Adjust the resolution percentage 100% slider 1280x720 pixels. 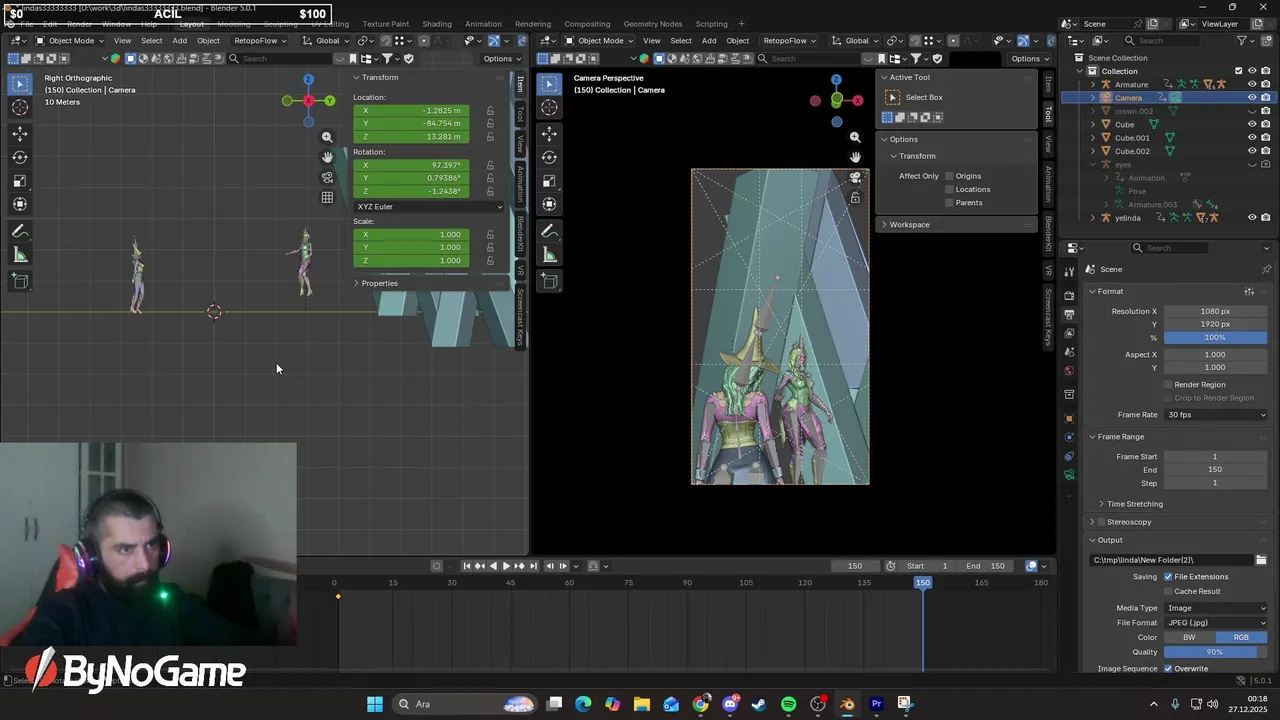(1215, 337)
